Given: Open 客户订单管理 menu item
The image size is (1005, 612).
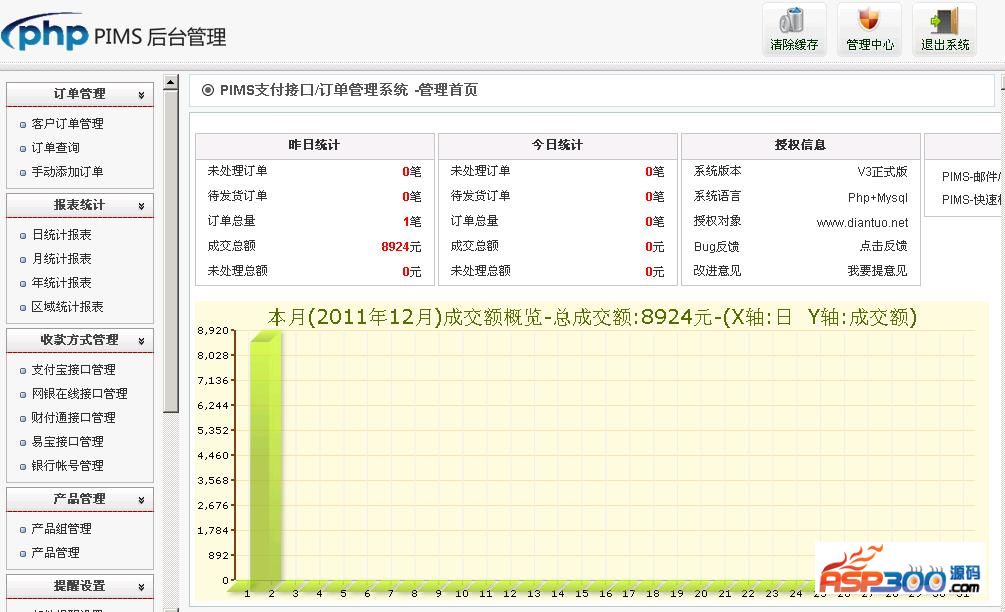Looking at the screenshot, I should click(67, 124).
